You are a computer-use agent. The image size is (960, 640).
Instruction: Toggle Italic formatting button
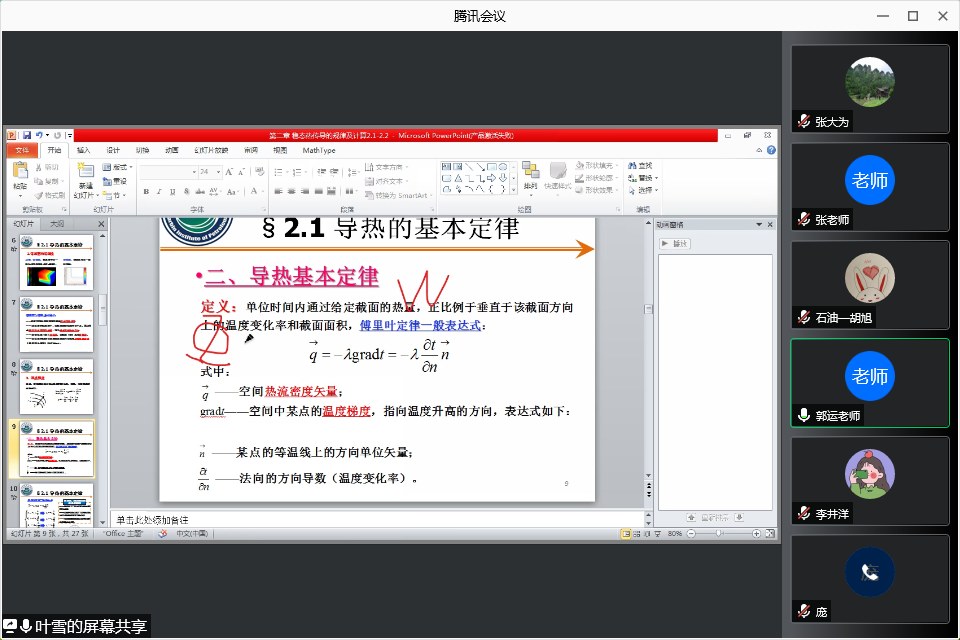click(x=159, y=191)
